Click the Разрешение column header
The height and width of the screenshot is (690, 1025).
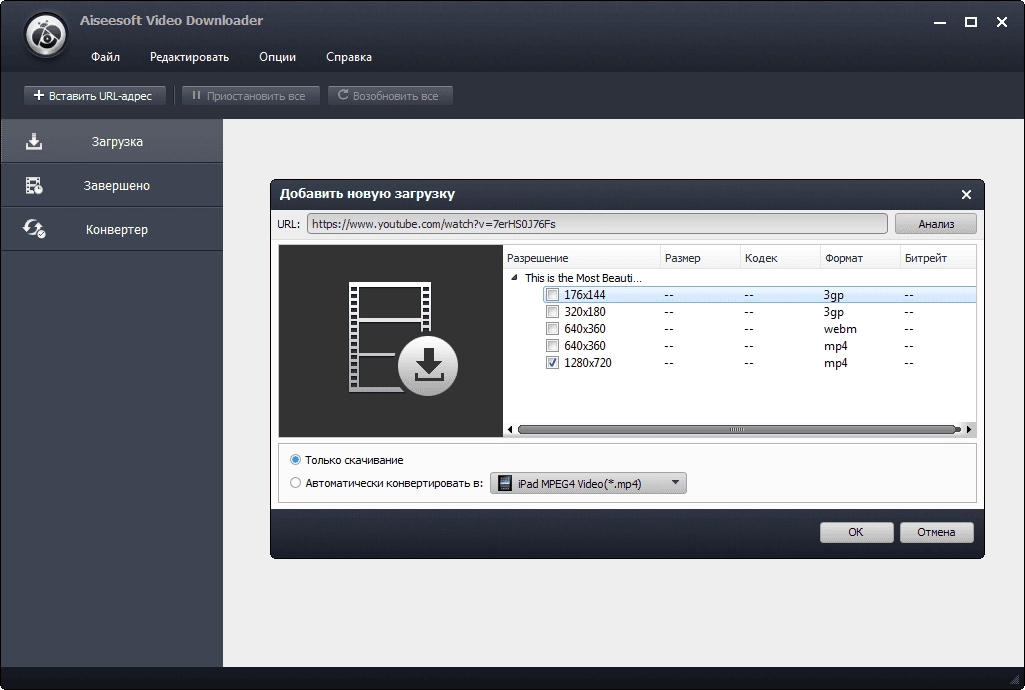click(582, 258)
